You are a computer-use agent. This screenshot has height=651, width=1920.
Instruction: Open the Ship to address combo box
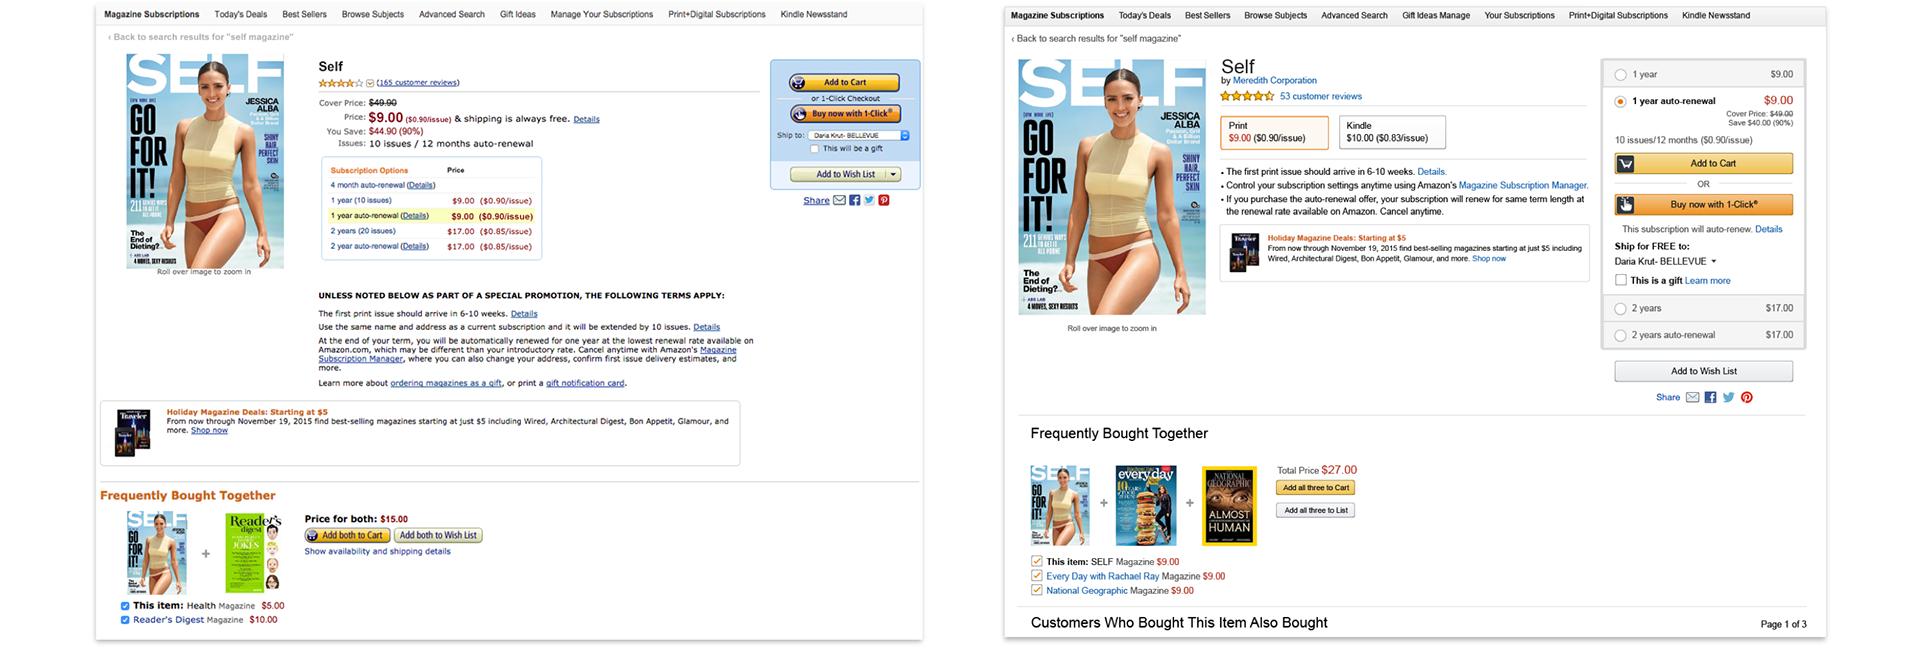(x=859, y=136)
